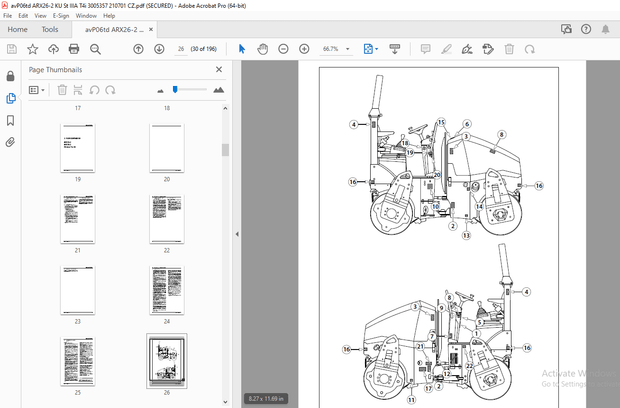The width and height of the screenshot is (620, 408).
Task: Select page 22 thumbnail
Action: 167,219
